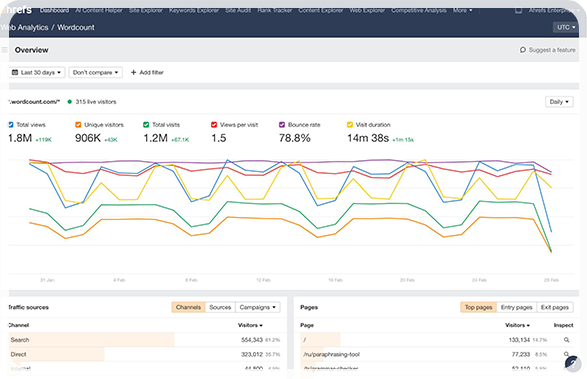Open the Ahrefs Enterprise account menu
587x379 pixels.
click(x=554, y=10)
